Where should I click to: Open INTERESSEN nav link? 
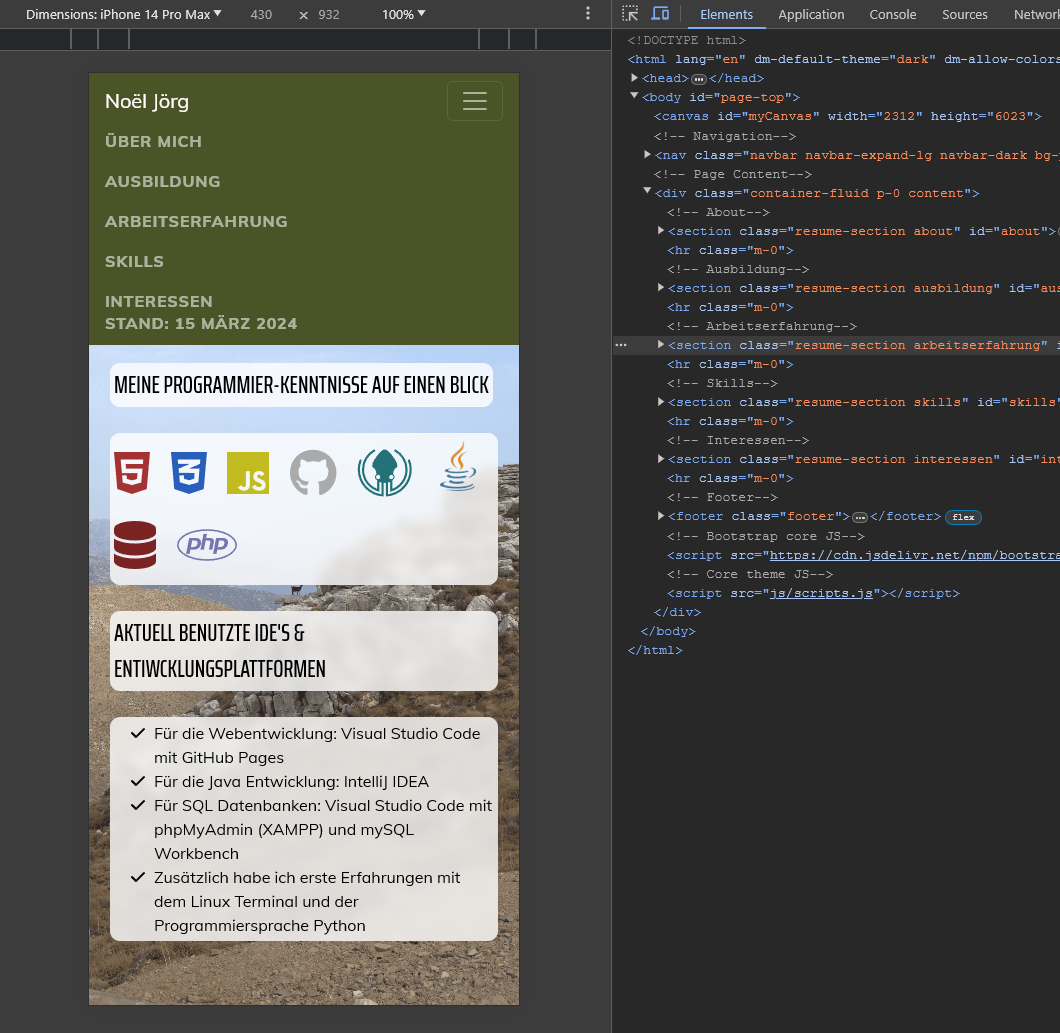tap(159, 301)
